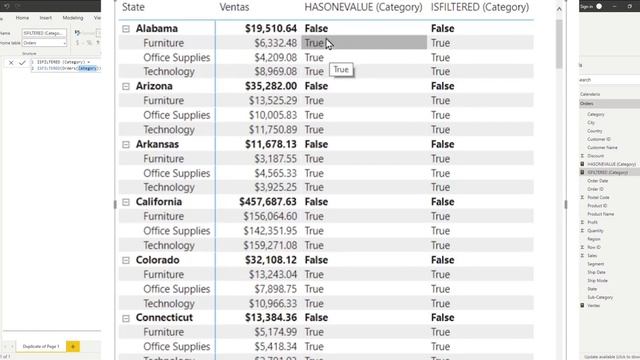640x360 pixels.
Task: Click the sigma icon next to Discount field
Action: [x=582, y=156]
